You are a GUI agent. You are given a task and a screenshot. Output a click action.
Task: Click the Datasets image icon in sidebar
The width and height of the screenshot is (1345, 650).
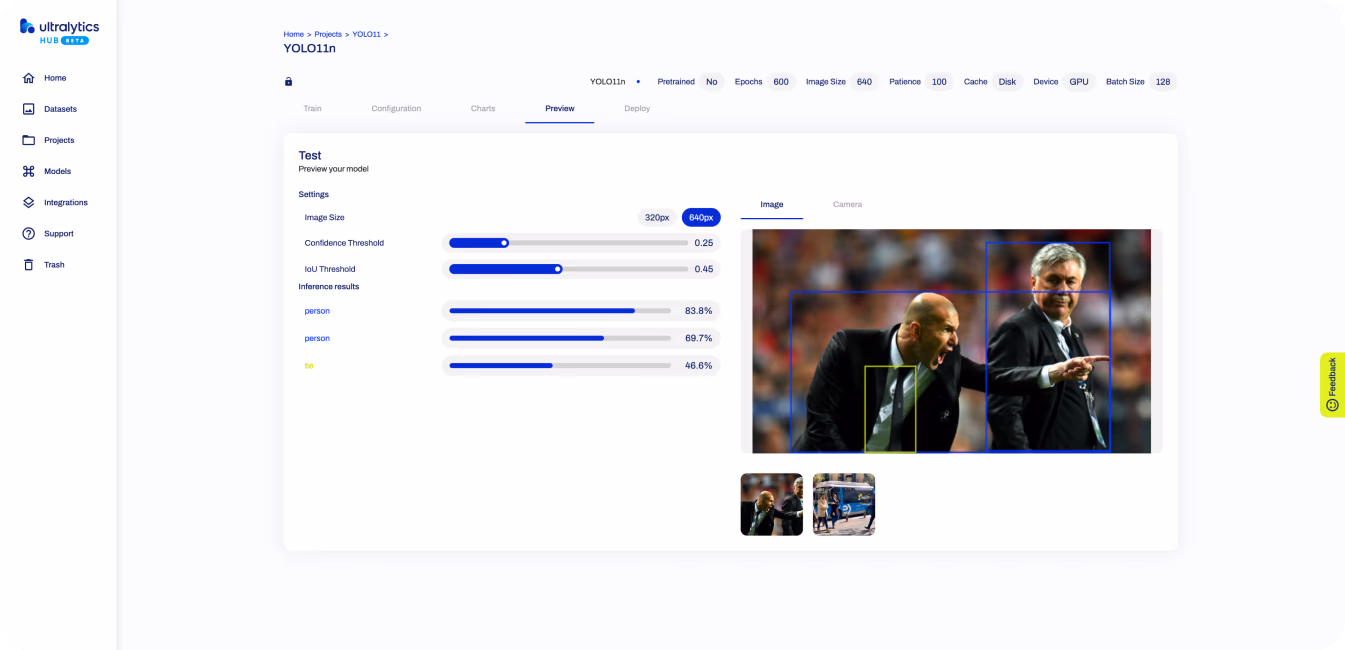click(x=28, y=109)
